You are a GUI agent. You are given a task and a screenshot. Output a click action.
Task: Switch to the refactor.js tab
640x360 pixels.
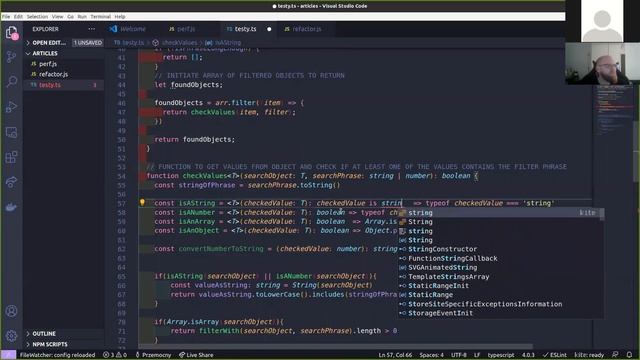(307, 29)
